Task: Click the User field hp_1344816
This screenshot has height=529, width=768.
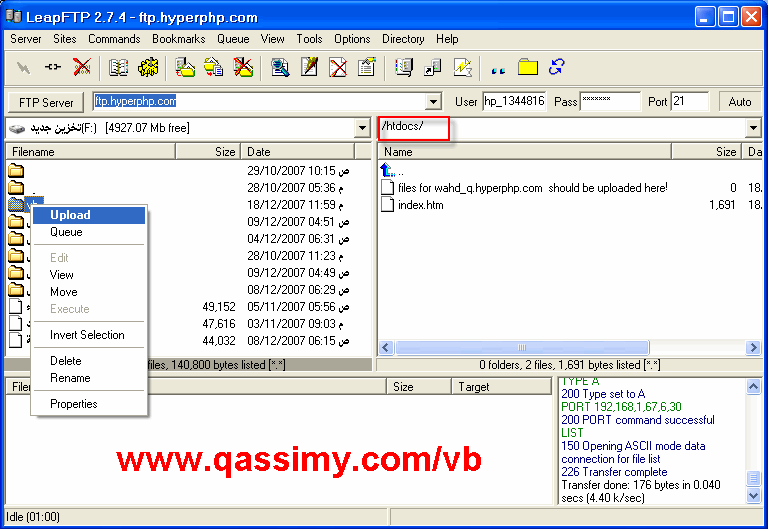Action: coord(514,101)
